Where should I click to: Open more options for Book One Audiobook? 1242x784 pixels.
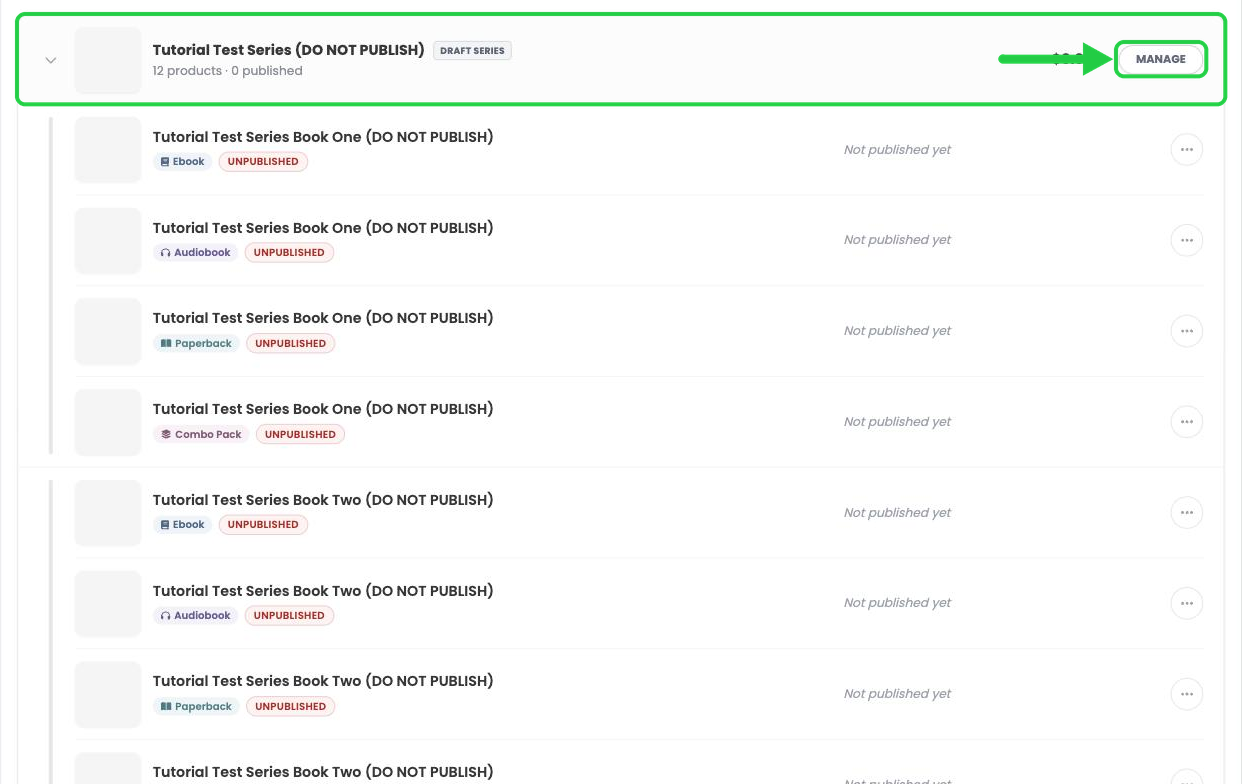[1186, 240]
